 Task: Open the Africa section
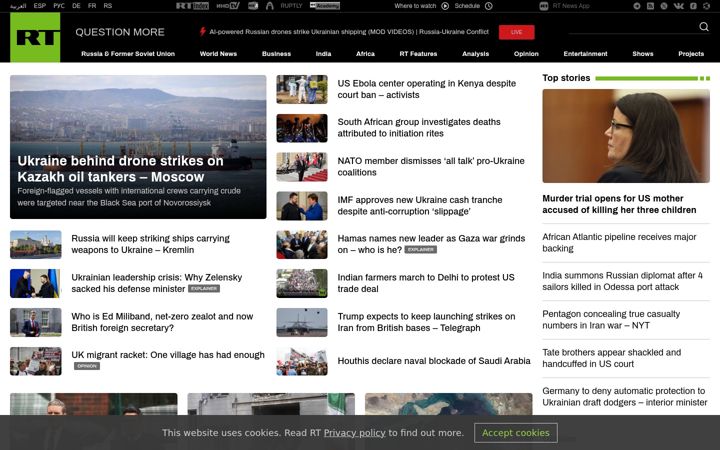366,54
